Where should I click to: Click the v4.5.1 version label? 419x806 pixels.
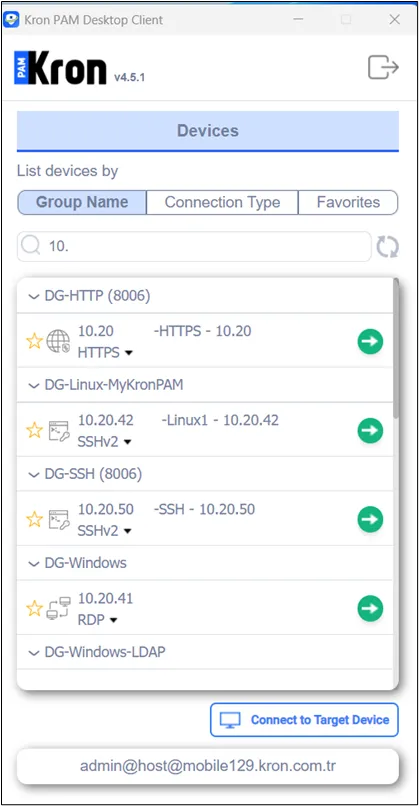click(x=130, y=78)
